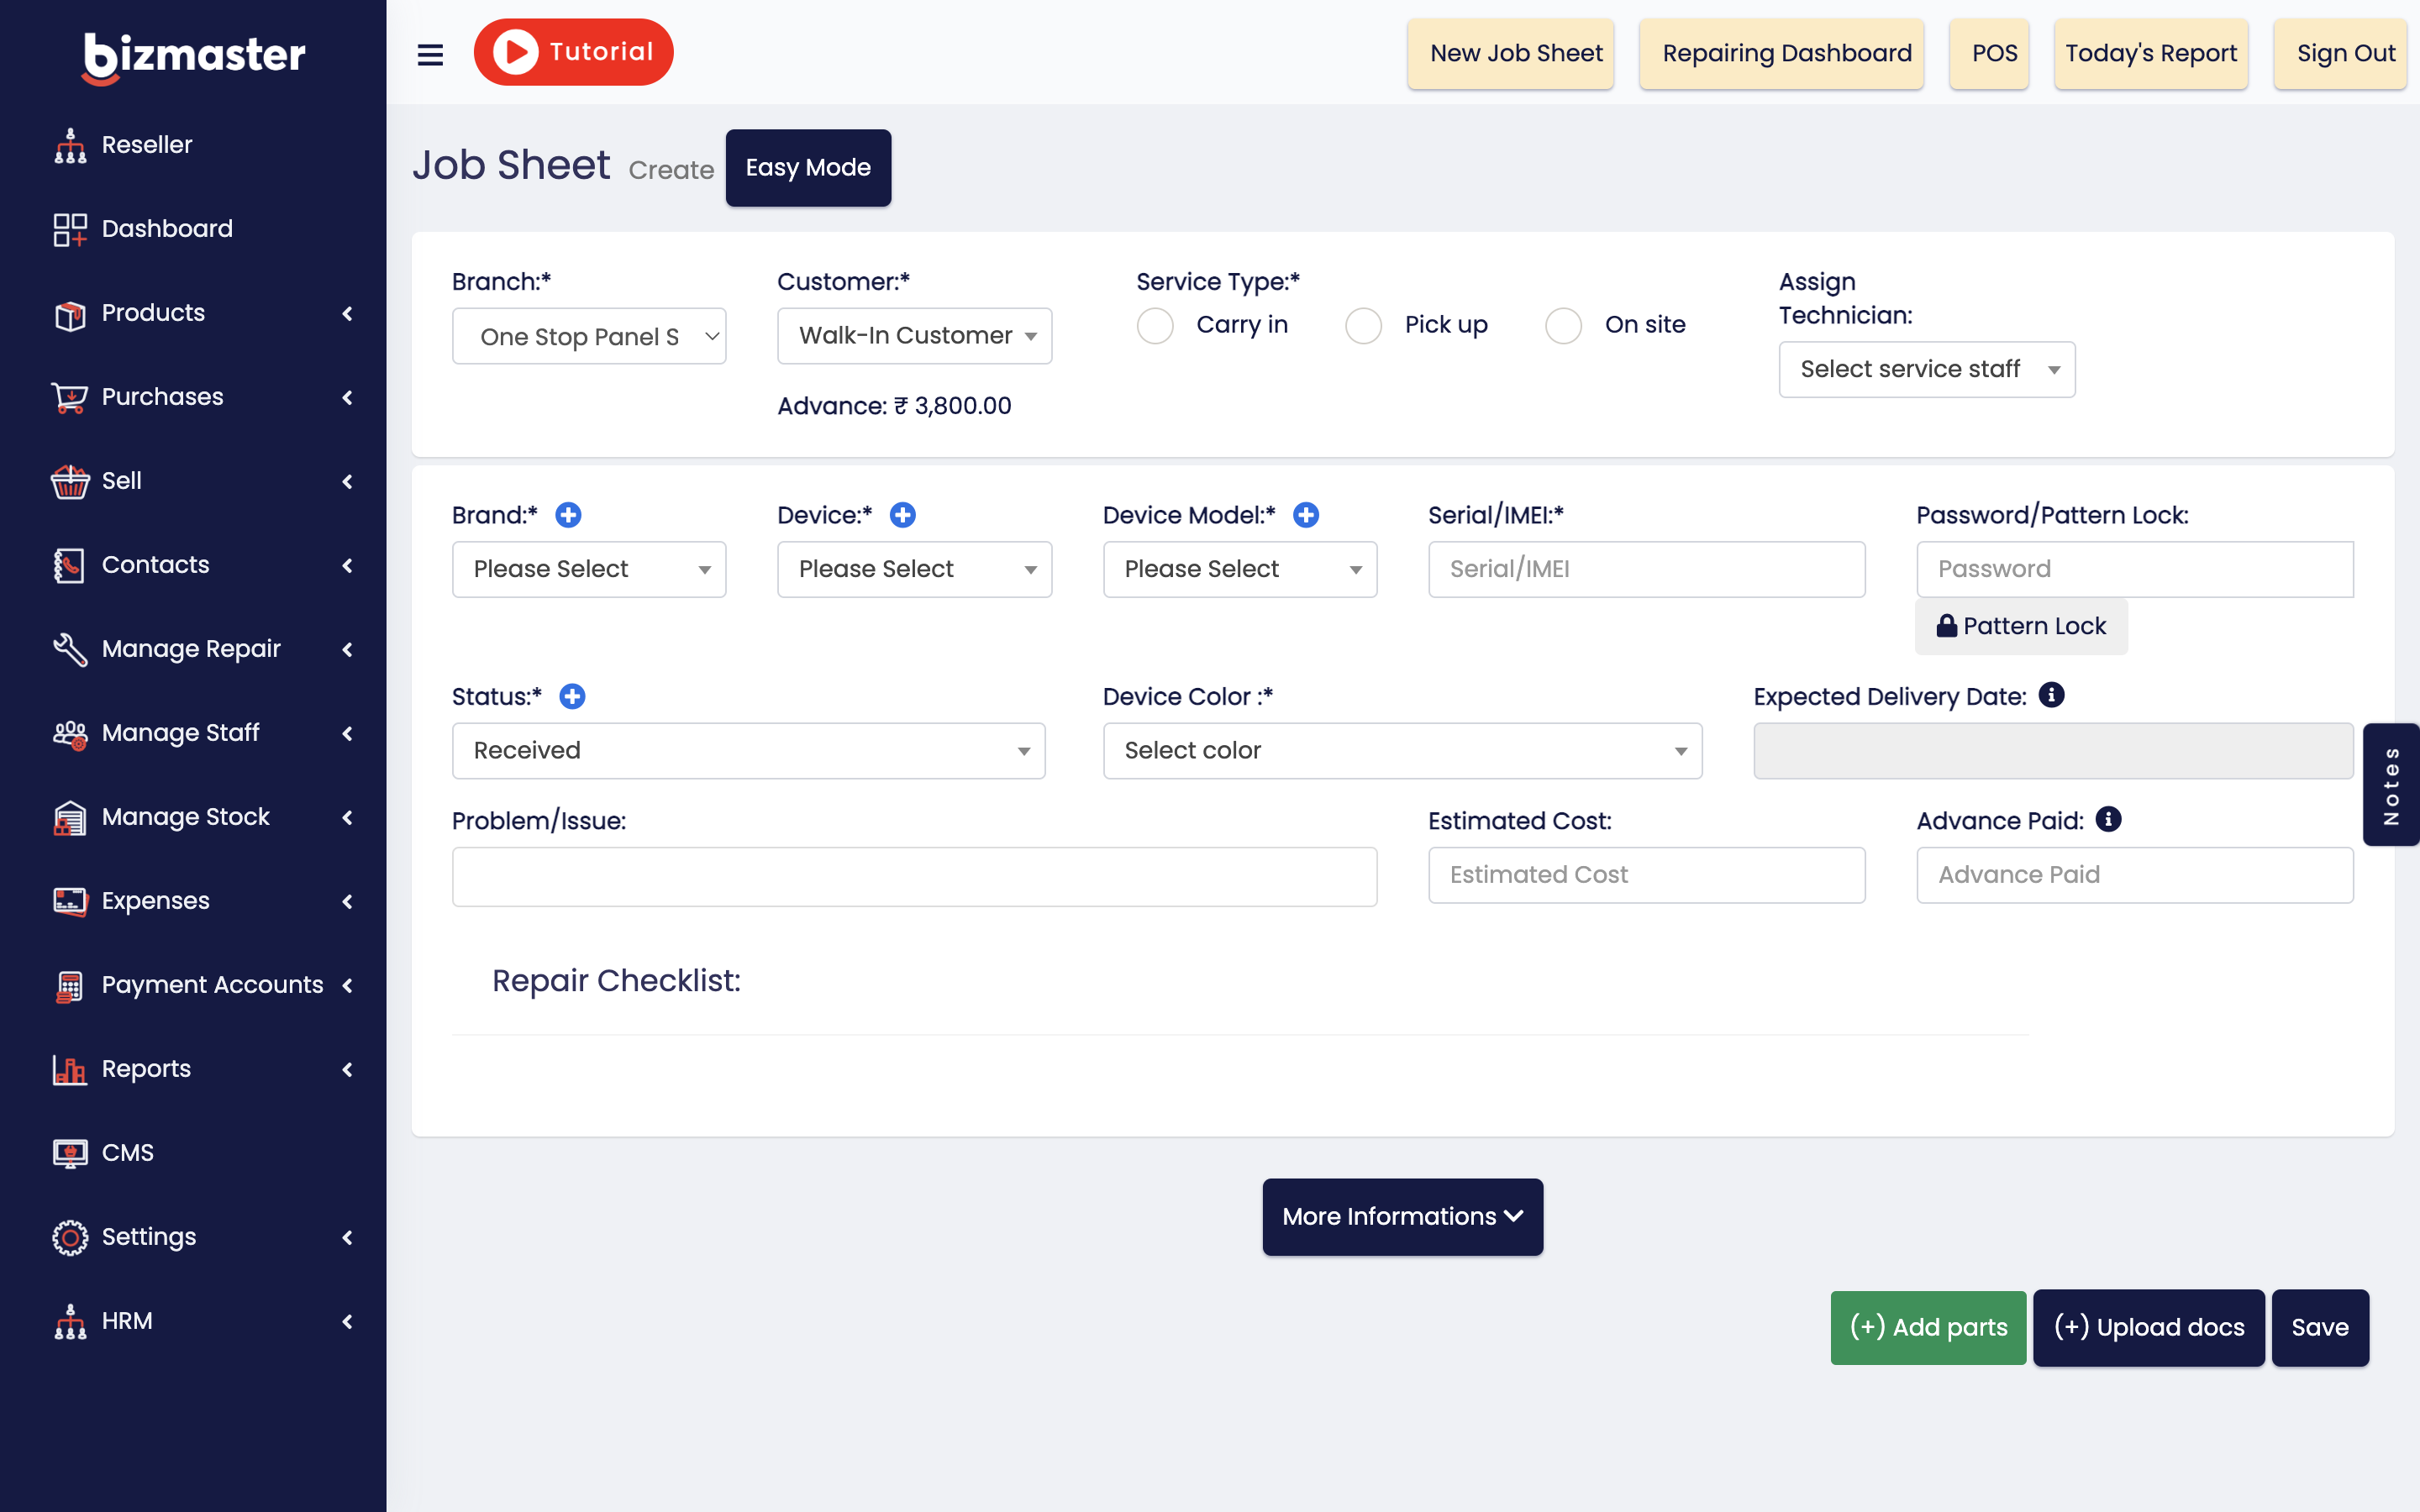Add a new Device Model with plus icon
The image size is (2420, 1512).
(x=1306, y=515)
